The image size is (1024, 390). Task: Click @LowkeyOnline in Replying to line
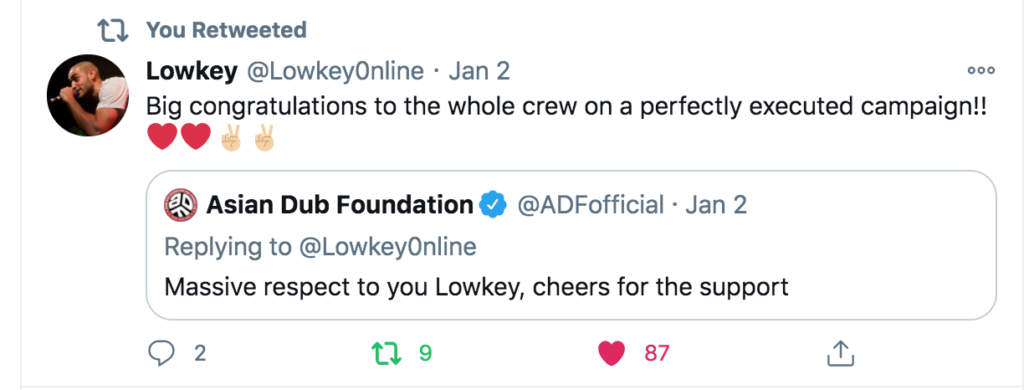387,247
